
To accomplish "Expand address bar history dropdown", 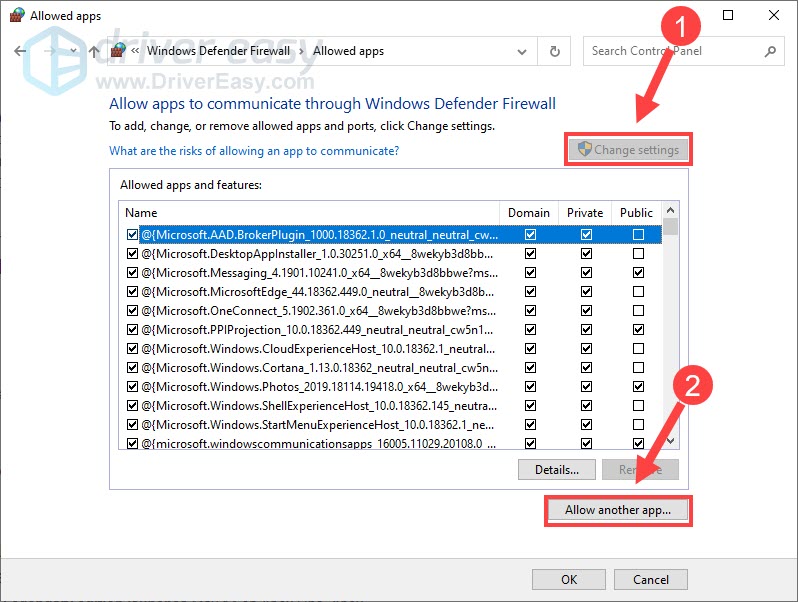I will click(x=522, y=51).
